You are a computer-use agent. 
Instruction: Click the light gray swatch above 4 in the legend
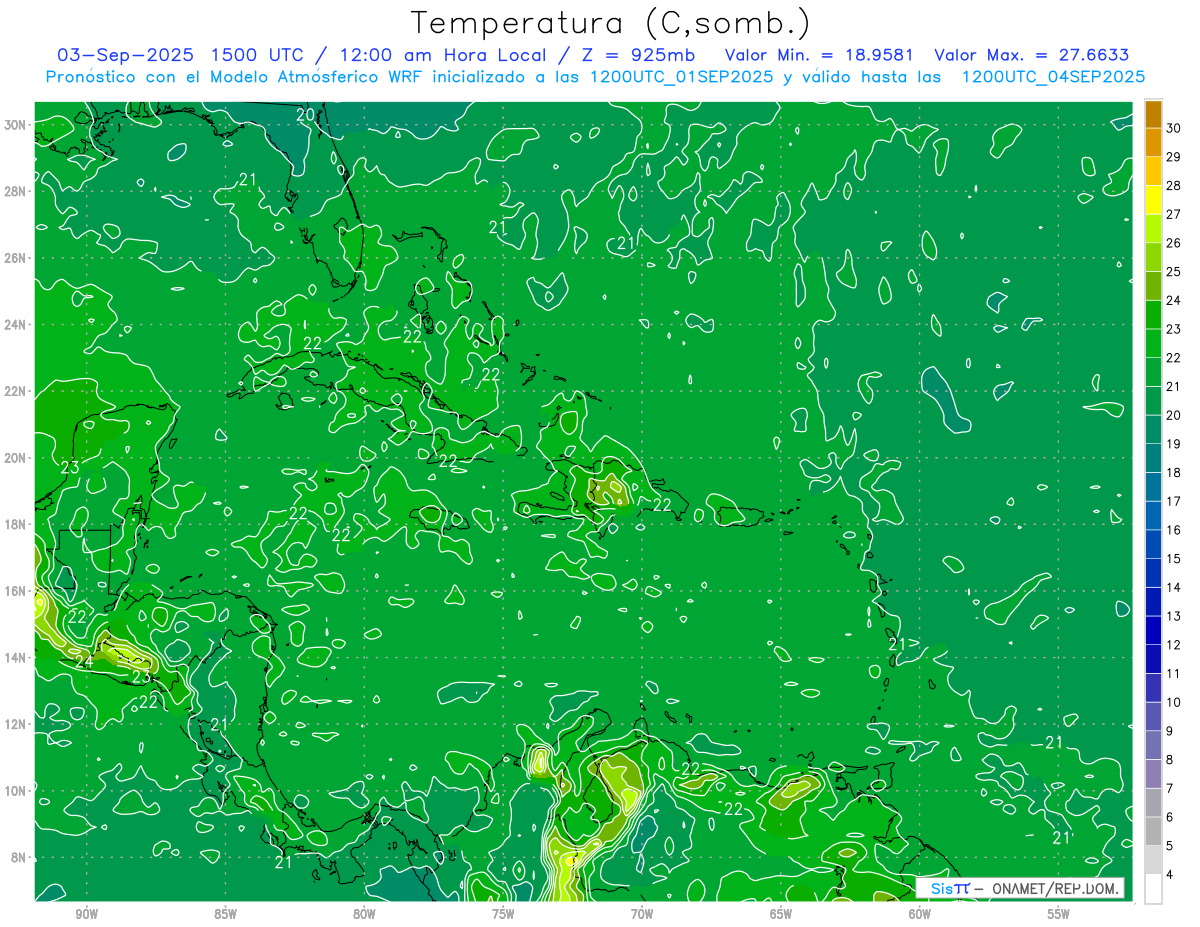pos(1153,860)
